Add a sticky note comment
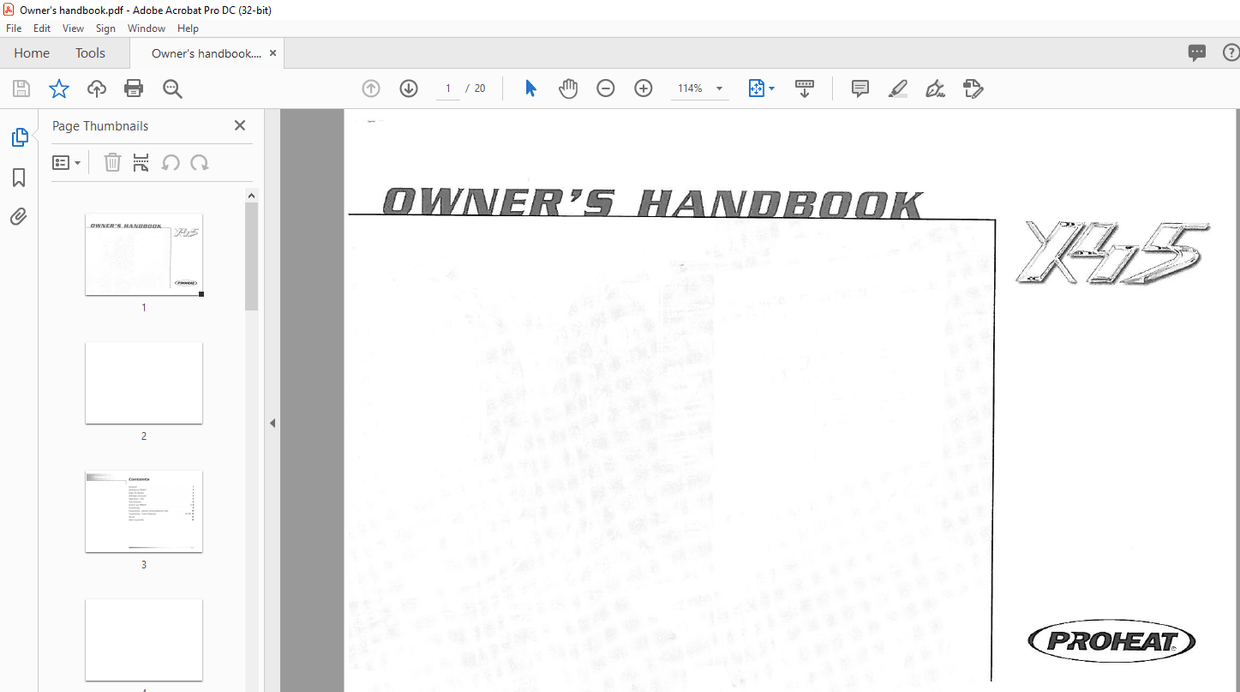The height and width of the screenshot is (692, 1240). click(x=859, y=88)
